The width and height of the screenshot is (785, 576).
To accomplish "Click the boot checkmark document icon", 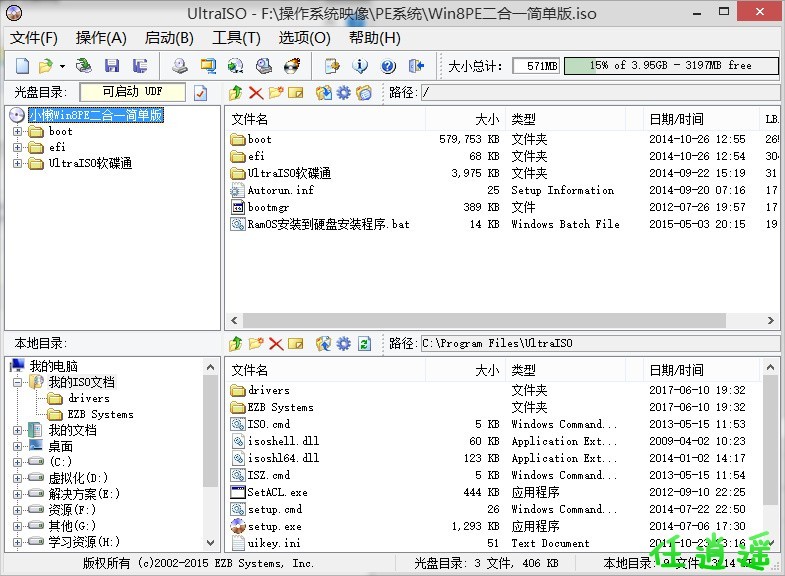I will pos(201,93).
